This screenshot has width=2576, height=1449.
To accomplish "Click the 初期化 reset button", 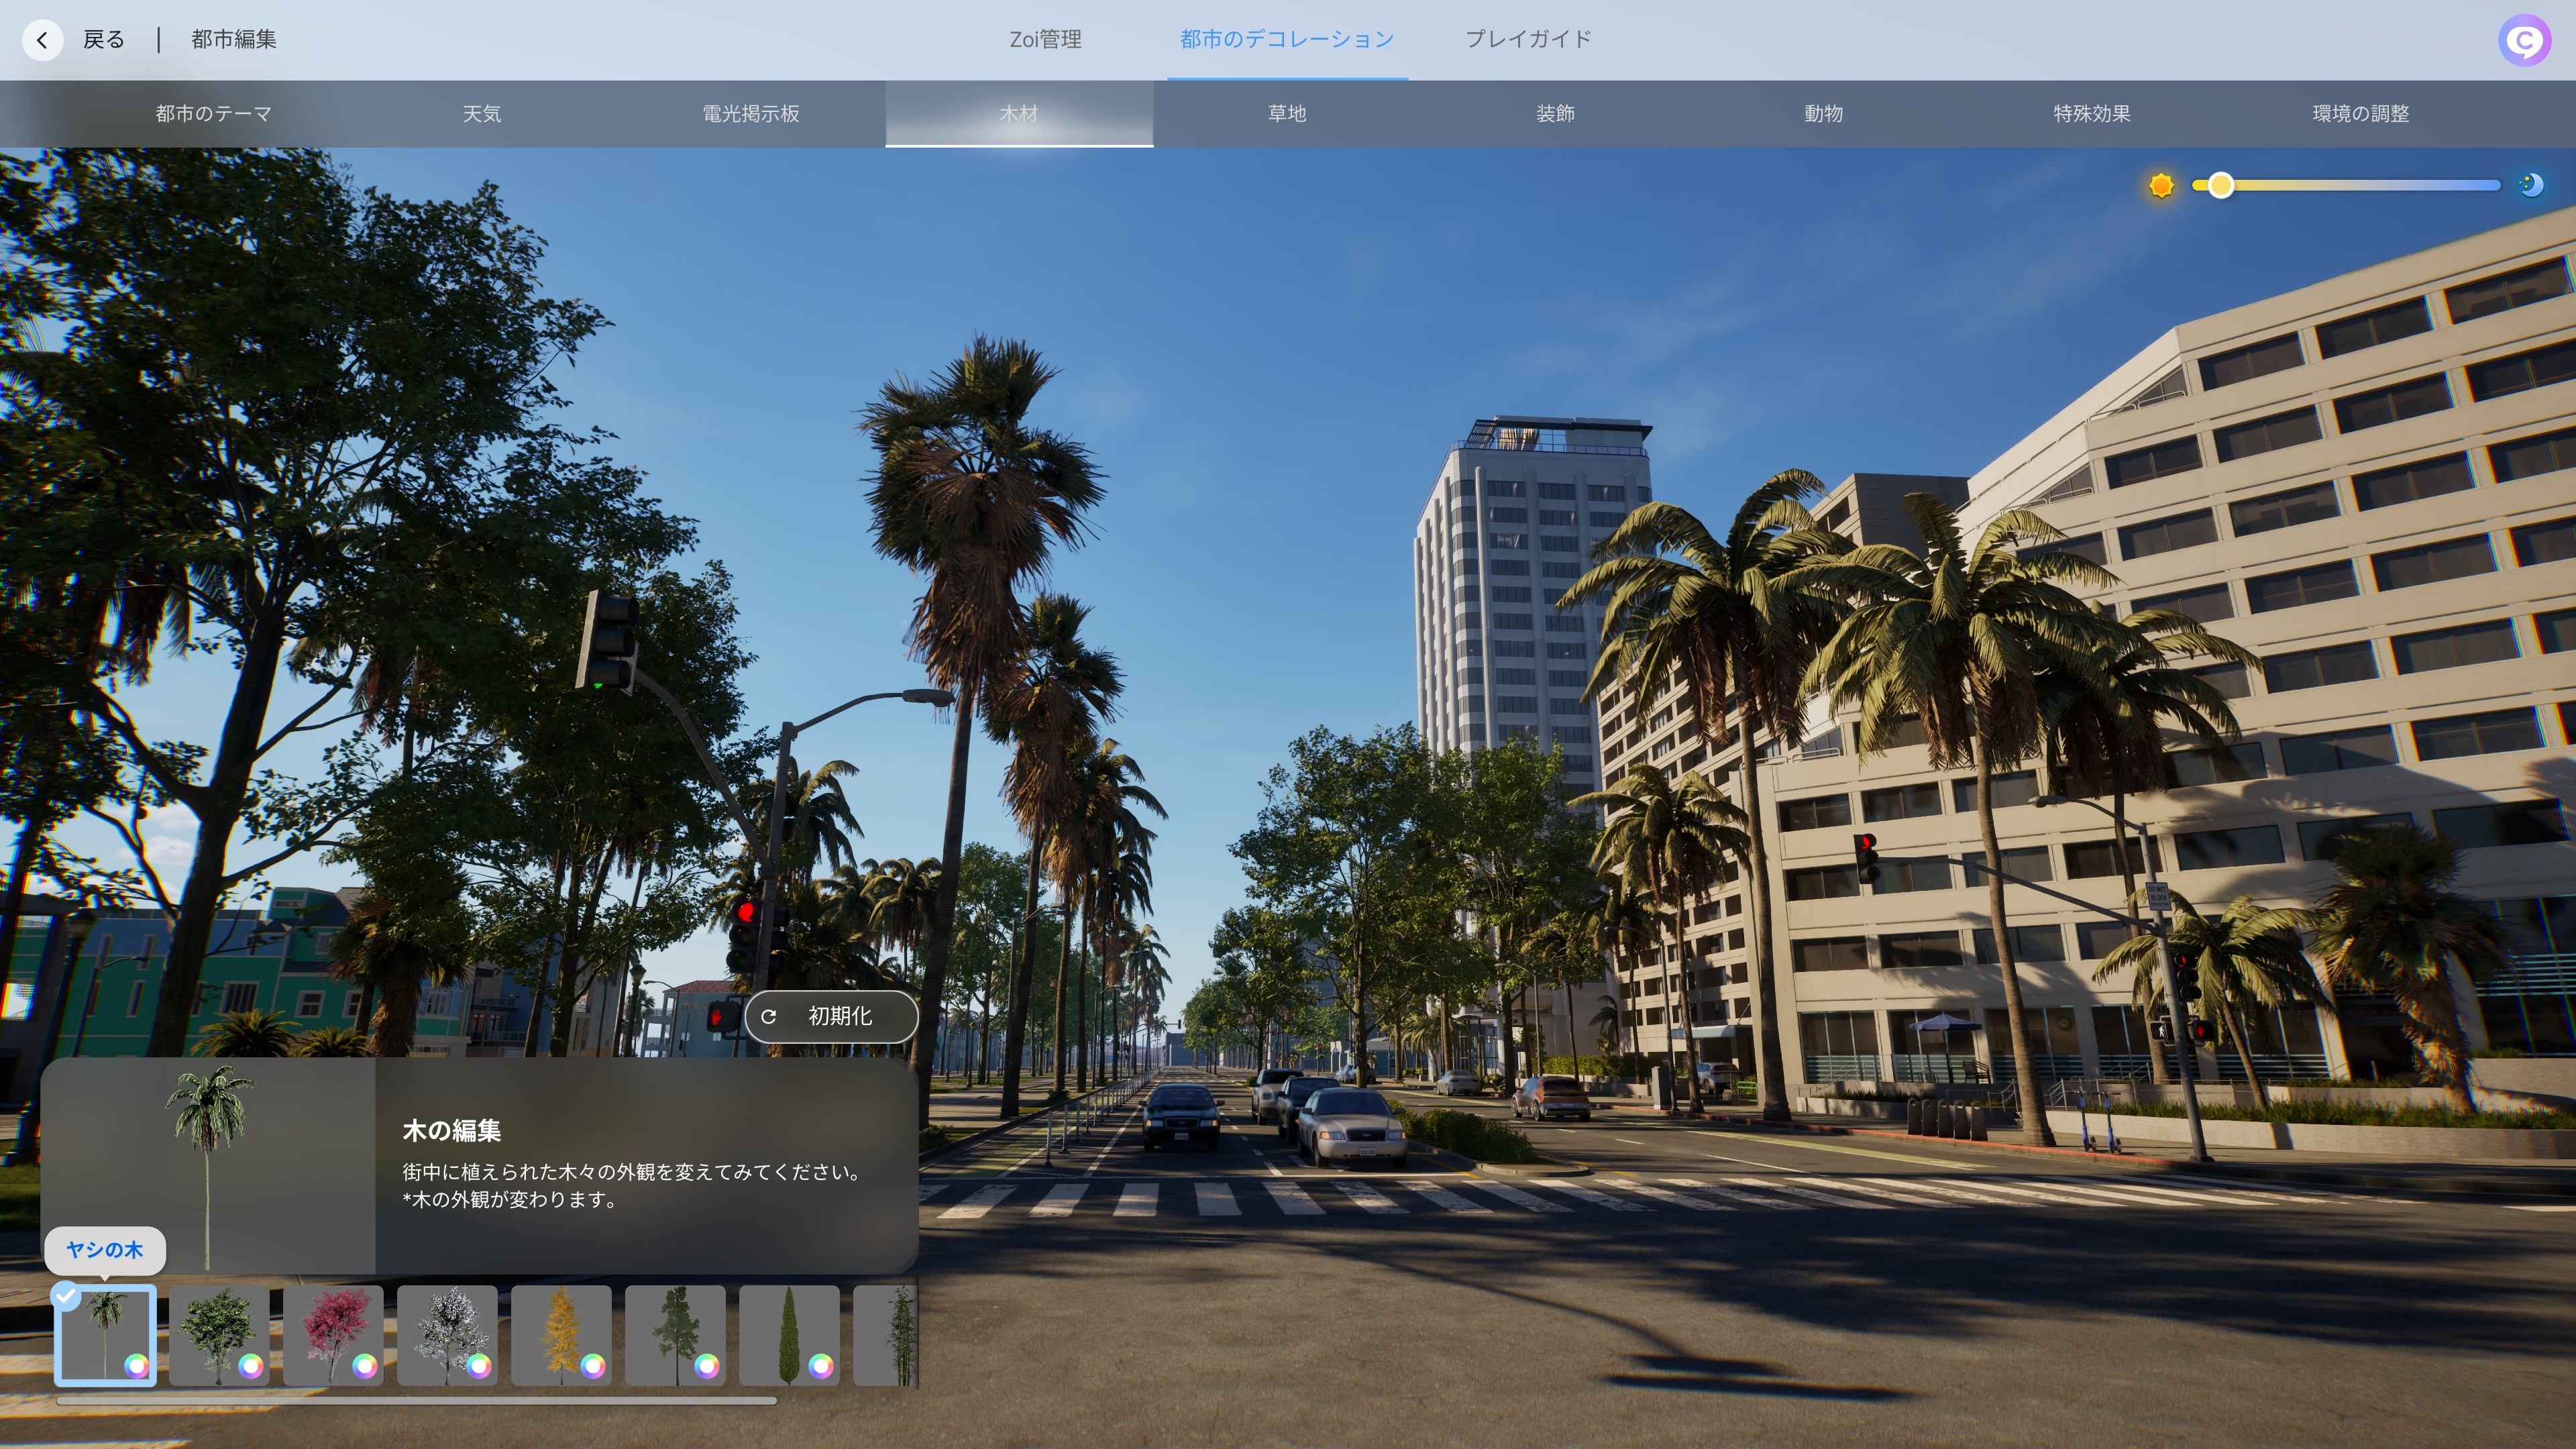I will point(831,1017).
